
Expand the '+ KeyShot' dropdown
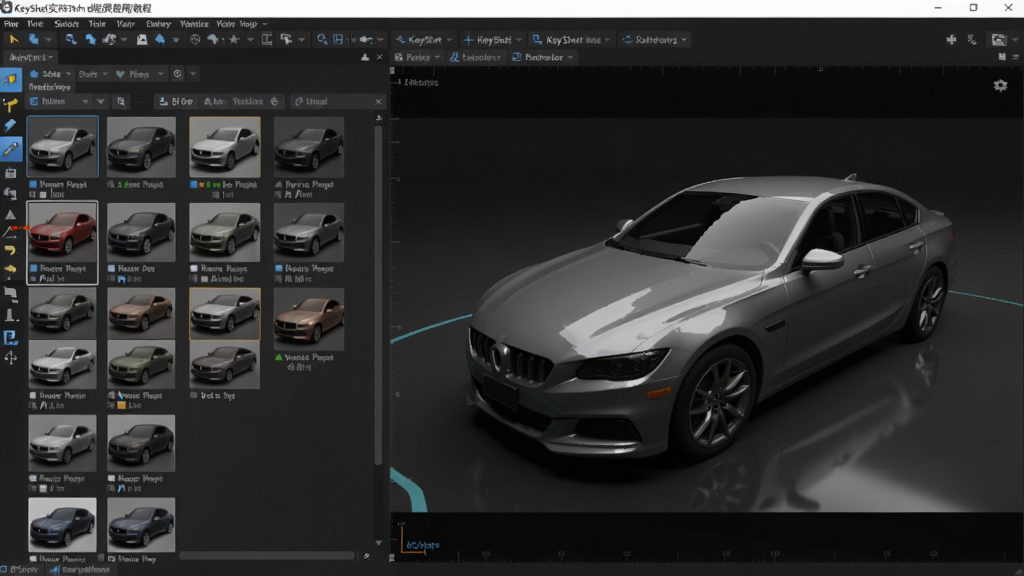point(519,40)
